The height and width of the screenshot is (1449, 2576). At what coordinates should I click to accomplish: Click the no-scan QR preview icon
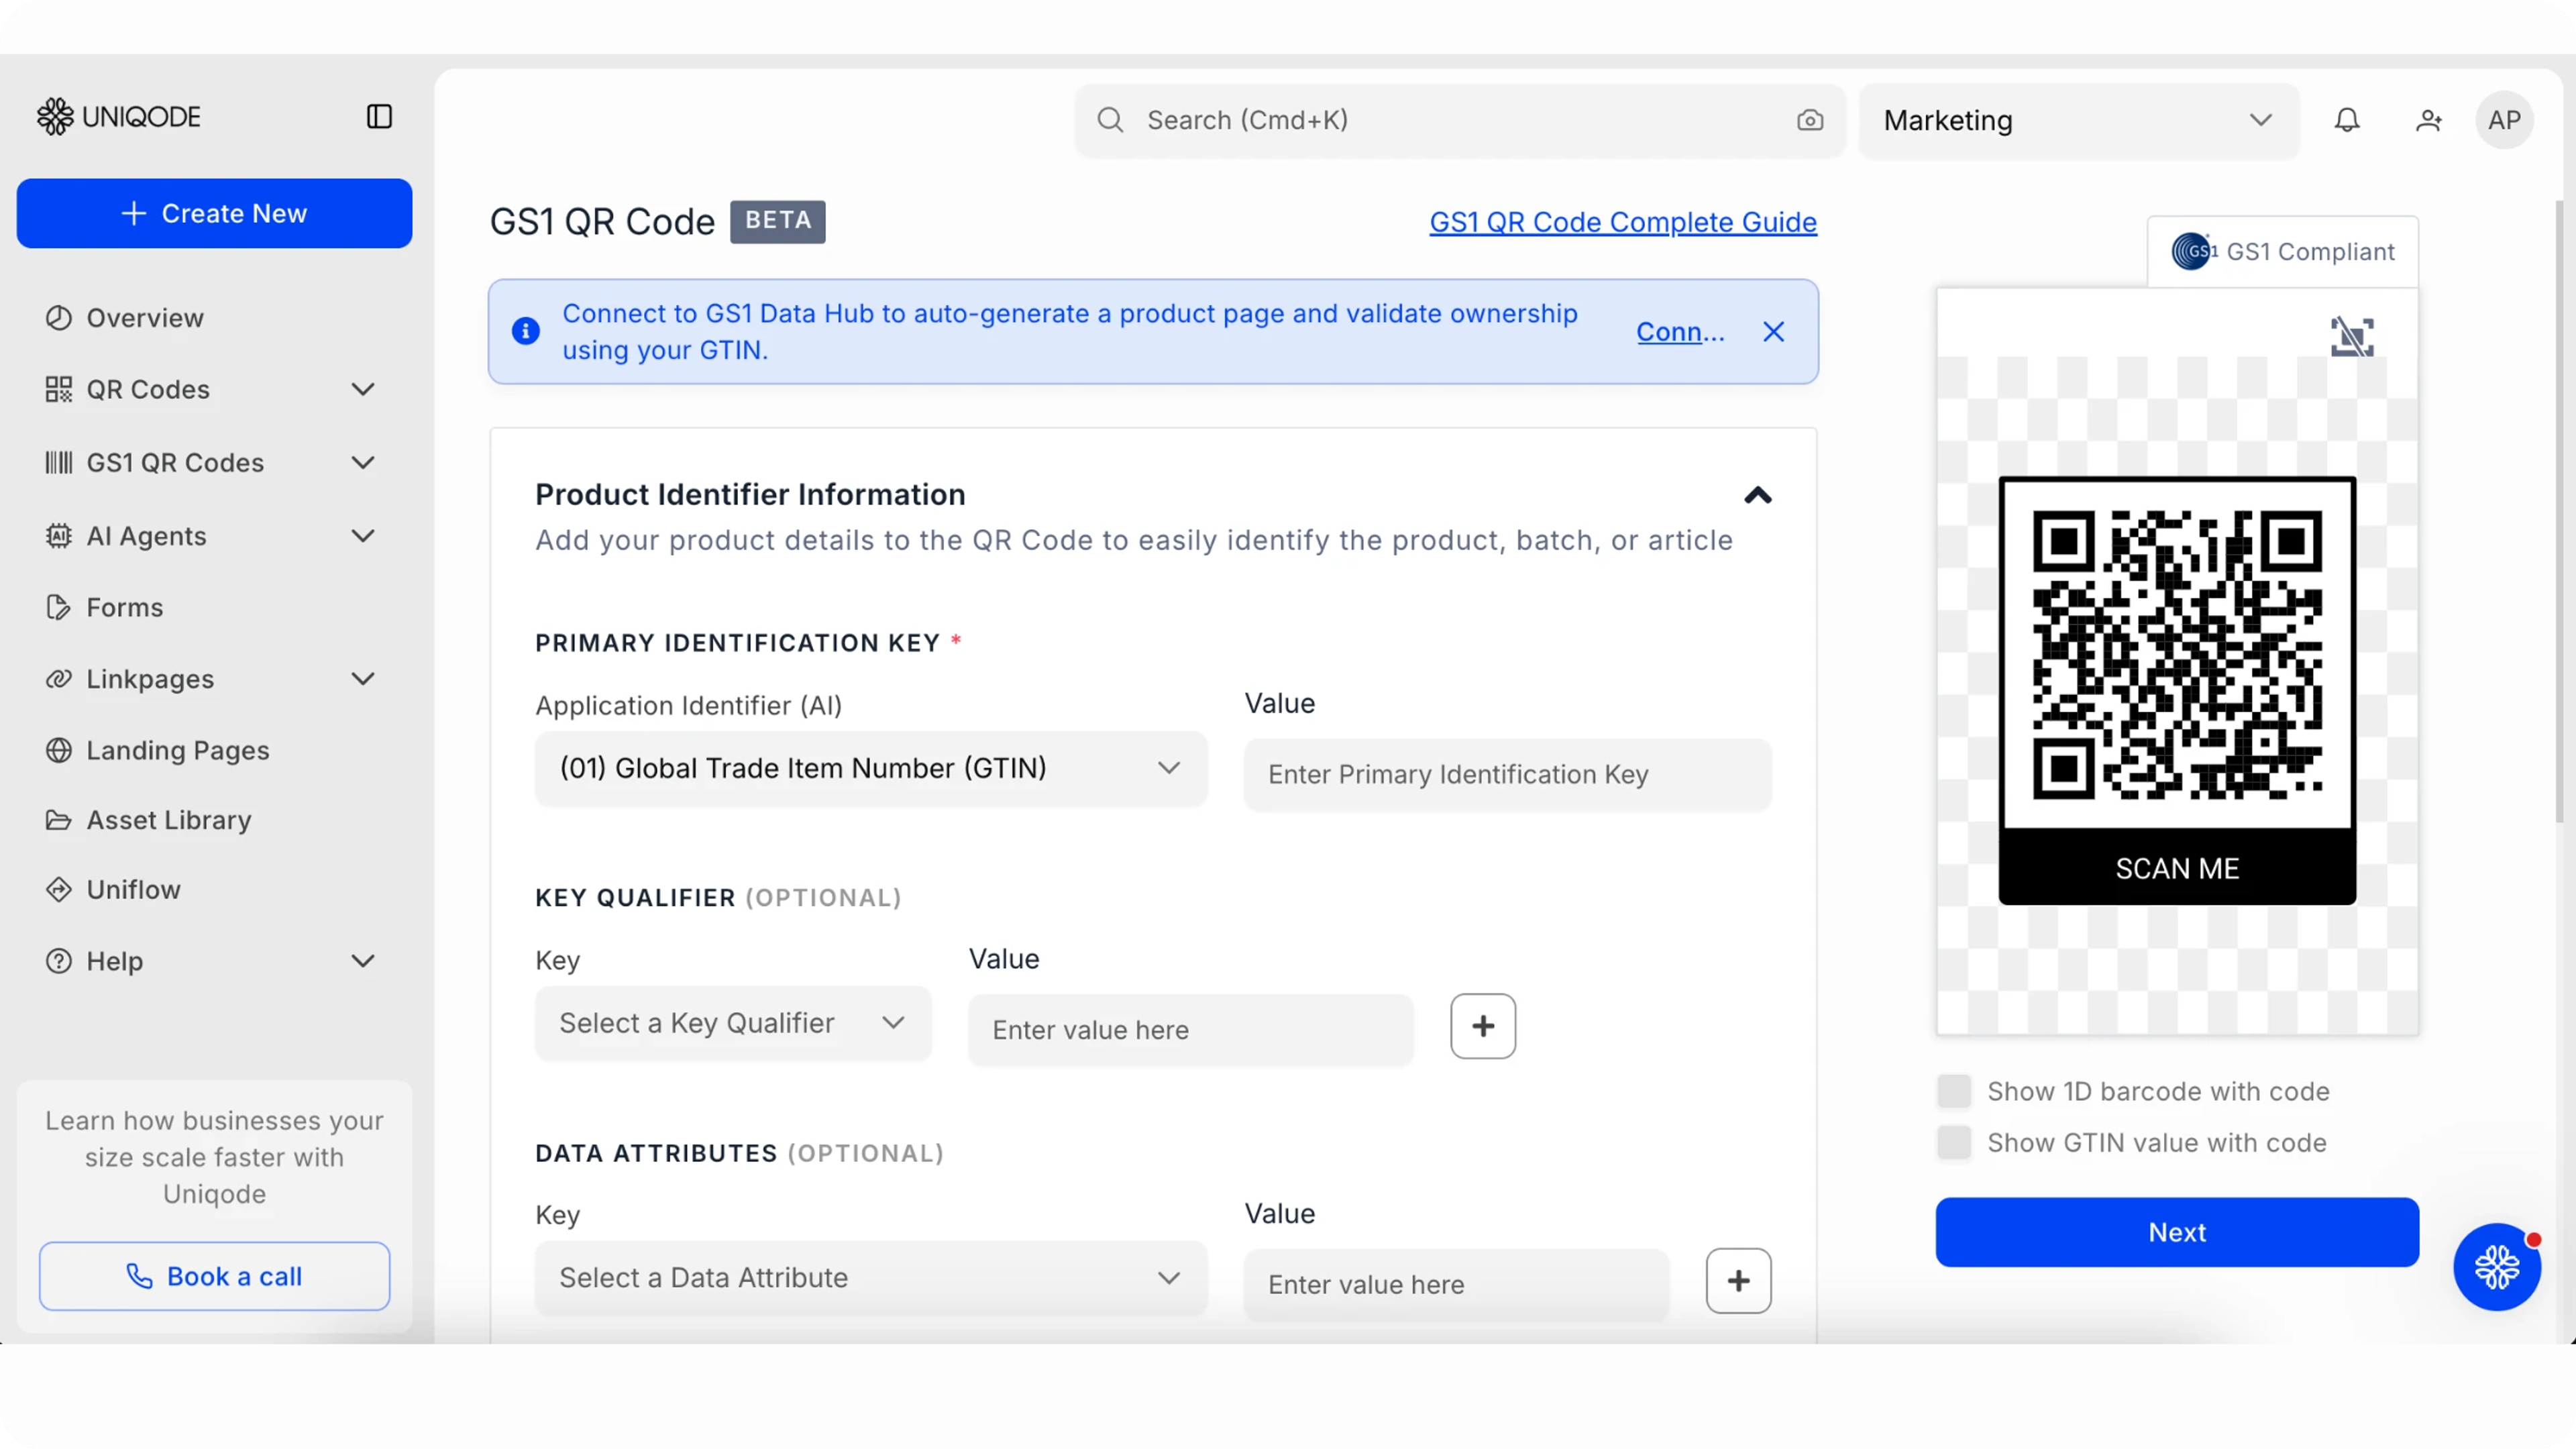point(2352,337)
